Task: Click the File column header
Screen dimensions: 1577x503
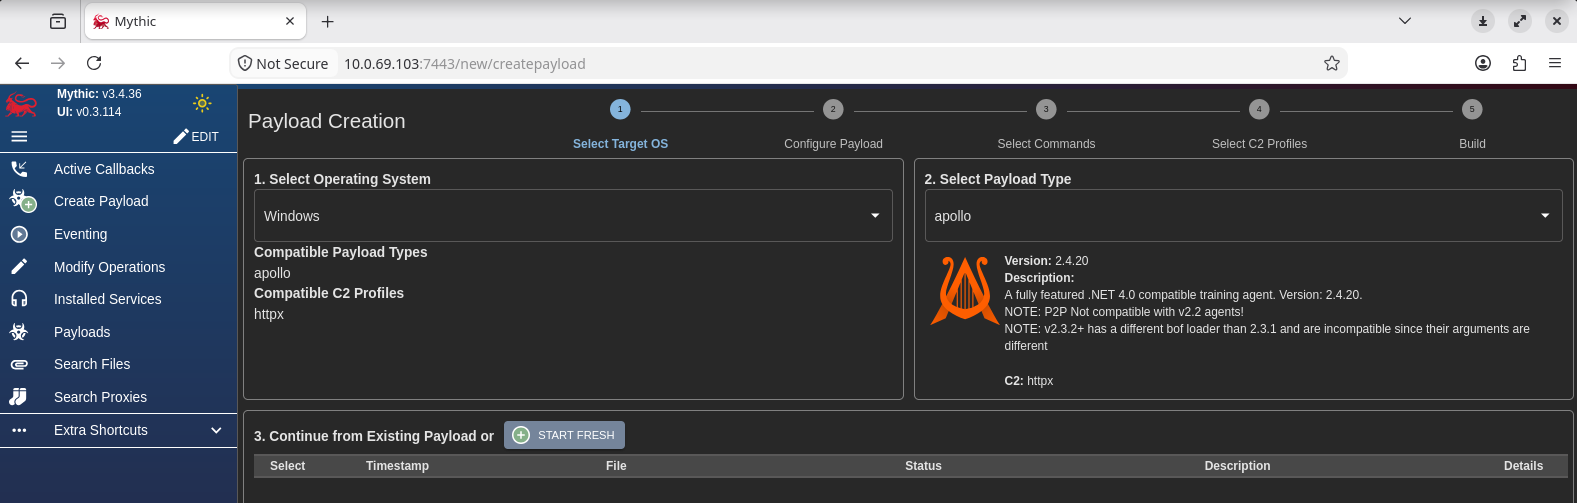Action: pos(616,466)
